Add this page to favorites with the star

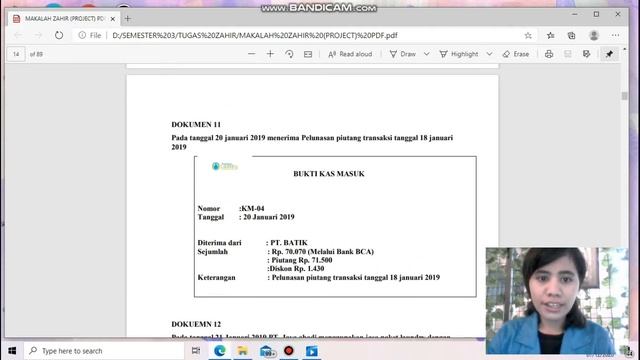[x=528, y=35]
